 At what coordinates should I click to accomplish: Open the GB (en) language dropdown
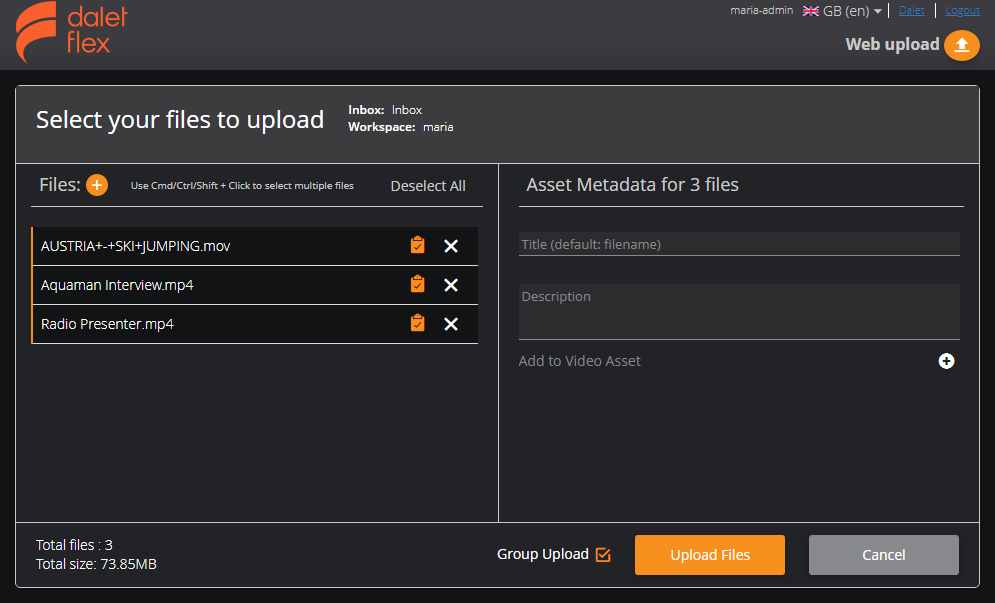click(841, 10)
